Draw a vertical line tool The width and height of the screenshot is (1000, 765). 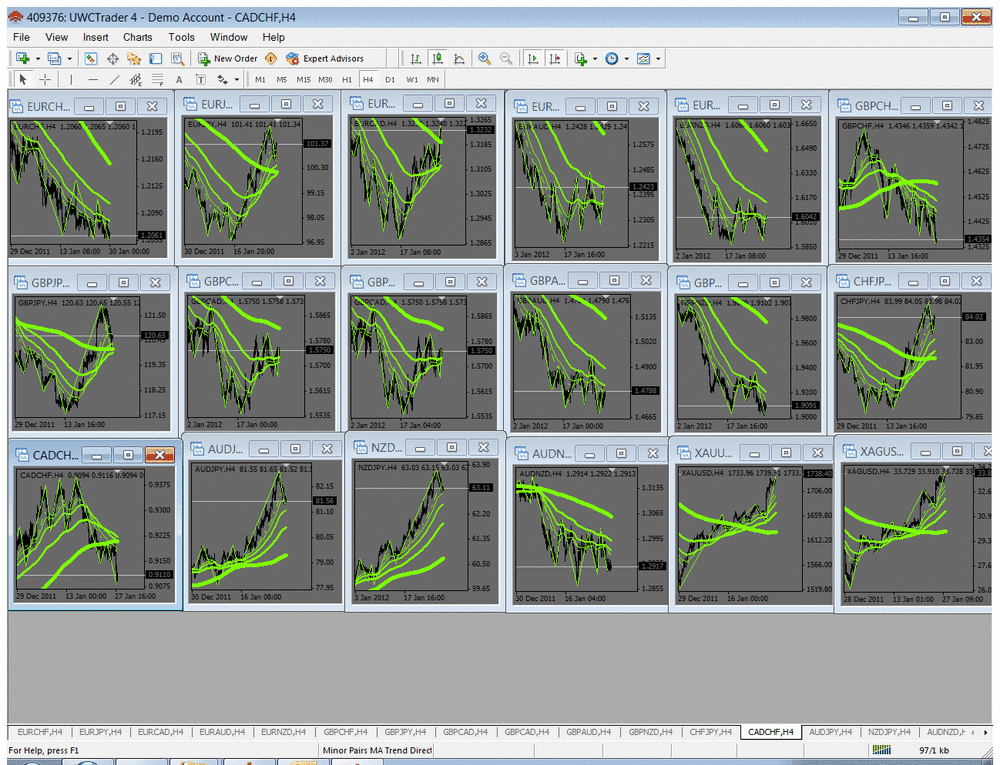pos(71,80)
